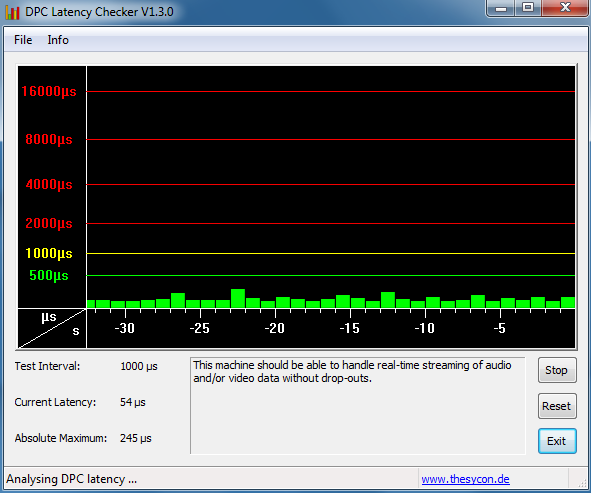Minimize the DPC Latency Checker window
591x493 pixels.
pos(501,8)
